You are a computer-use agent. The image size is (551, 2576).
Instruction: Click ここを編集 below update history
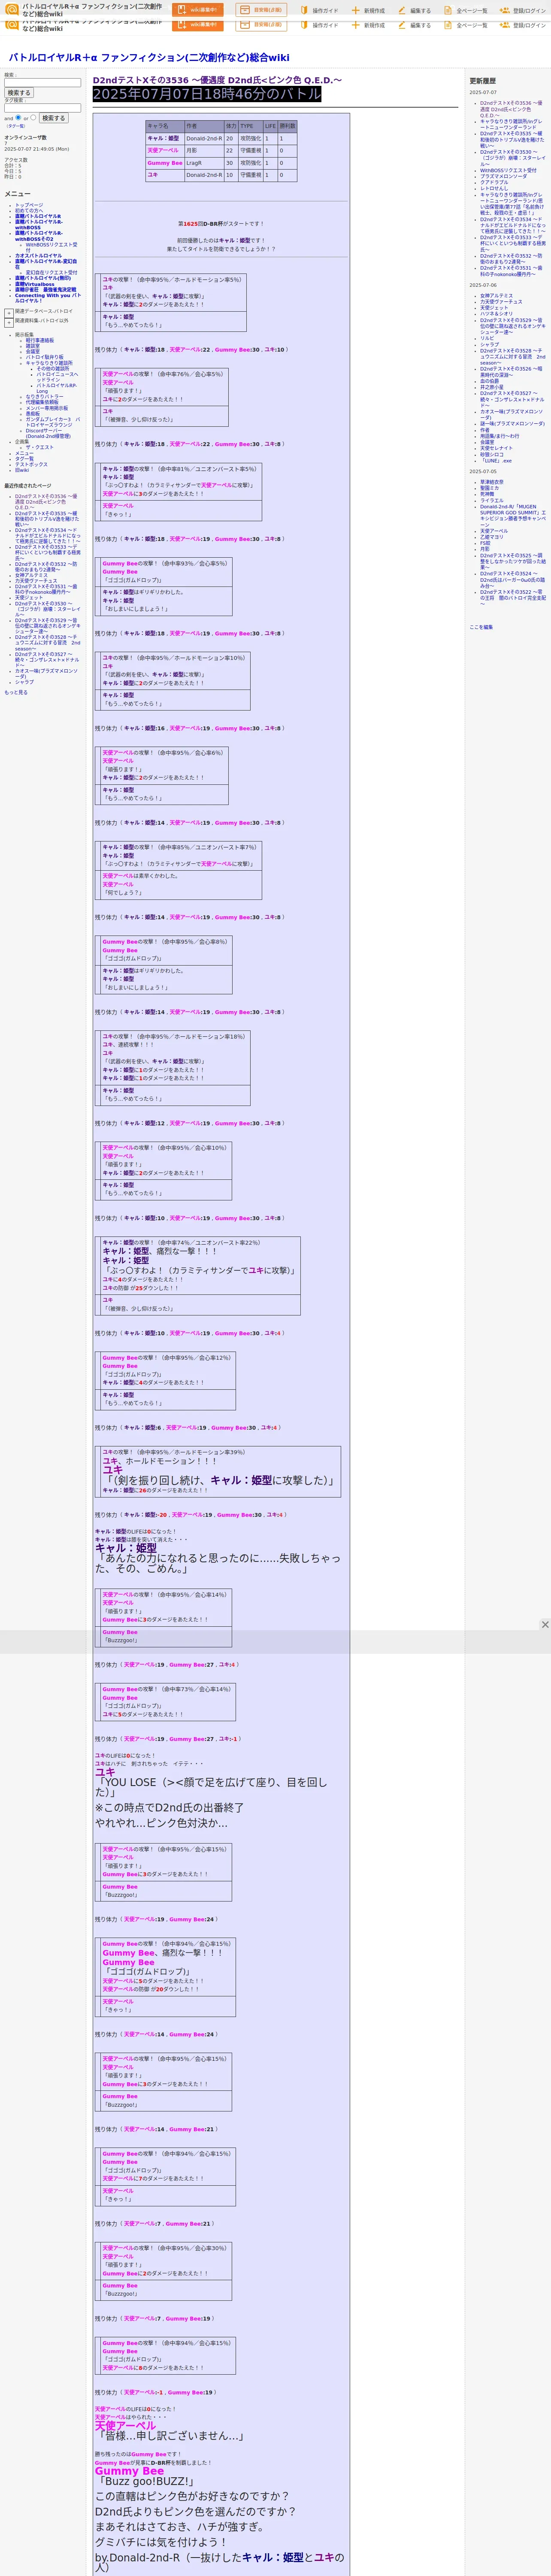tap(481, 627)
